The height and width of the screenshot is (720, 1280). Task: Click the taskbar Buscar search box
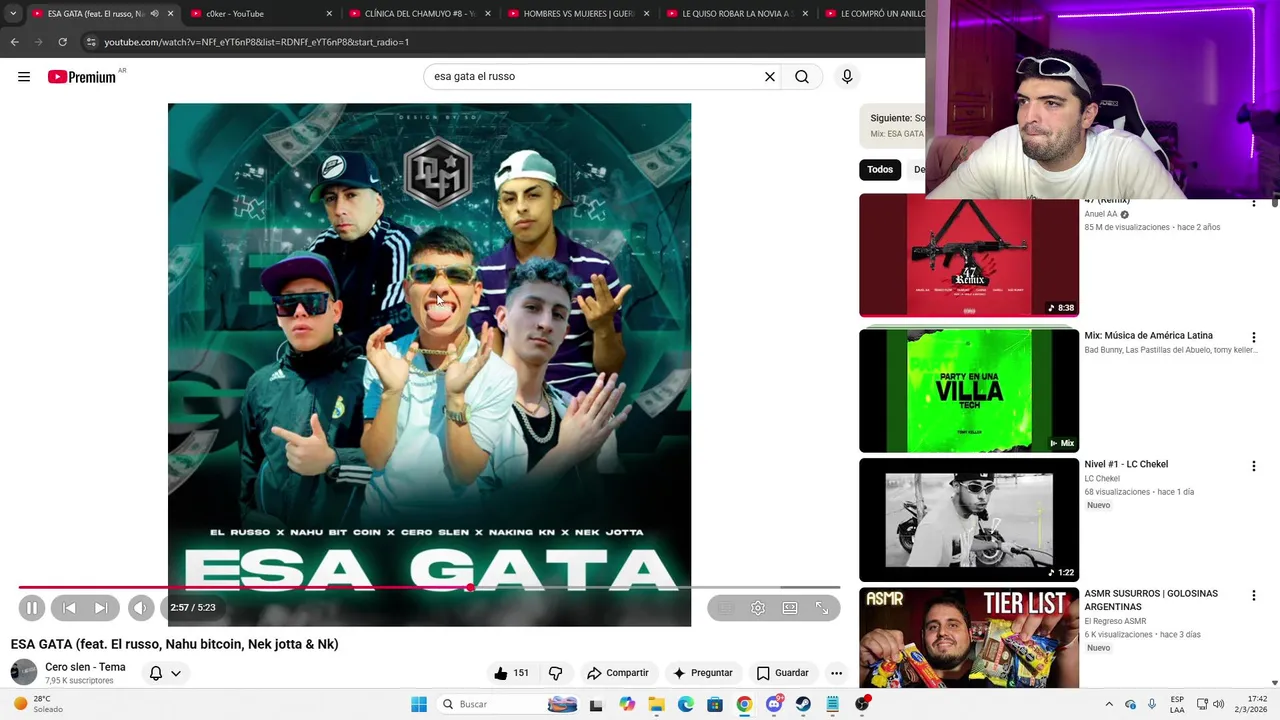coord(508,704)
